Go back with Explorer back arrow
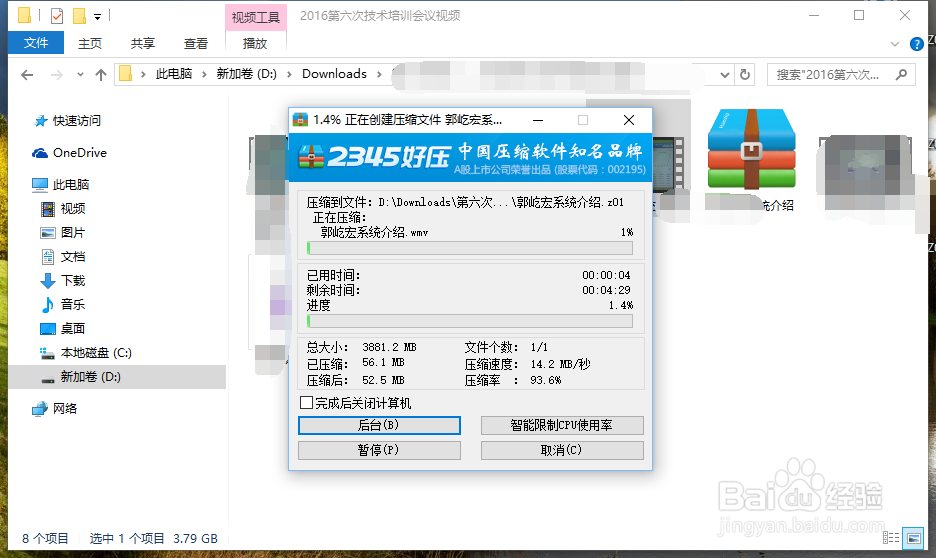Viewport: 936px width, 558px height. tap(27, 75)
